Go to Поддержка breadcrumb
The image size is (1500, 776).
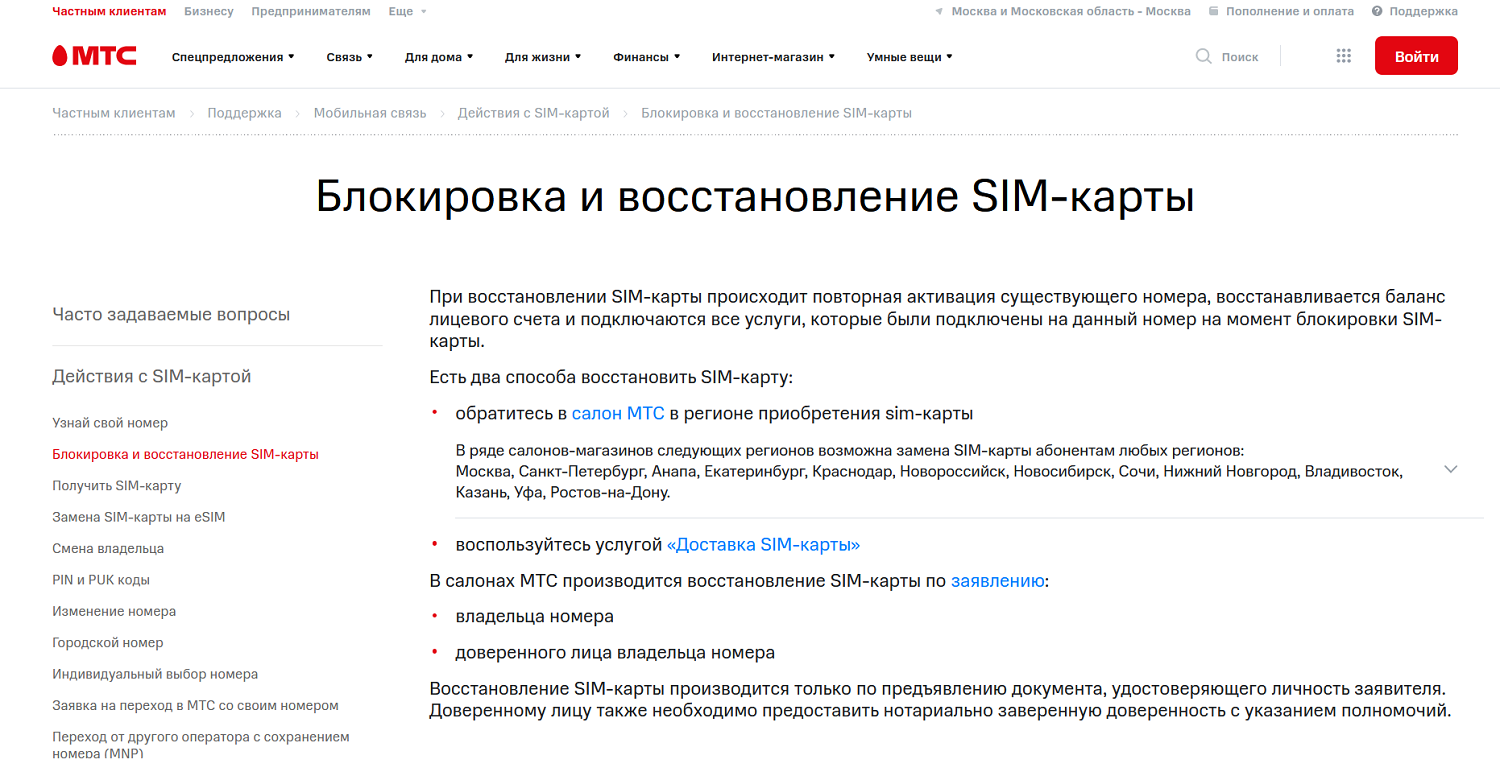(x=245, y=113)
